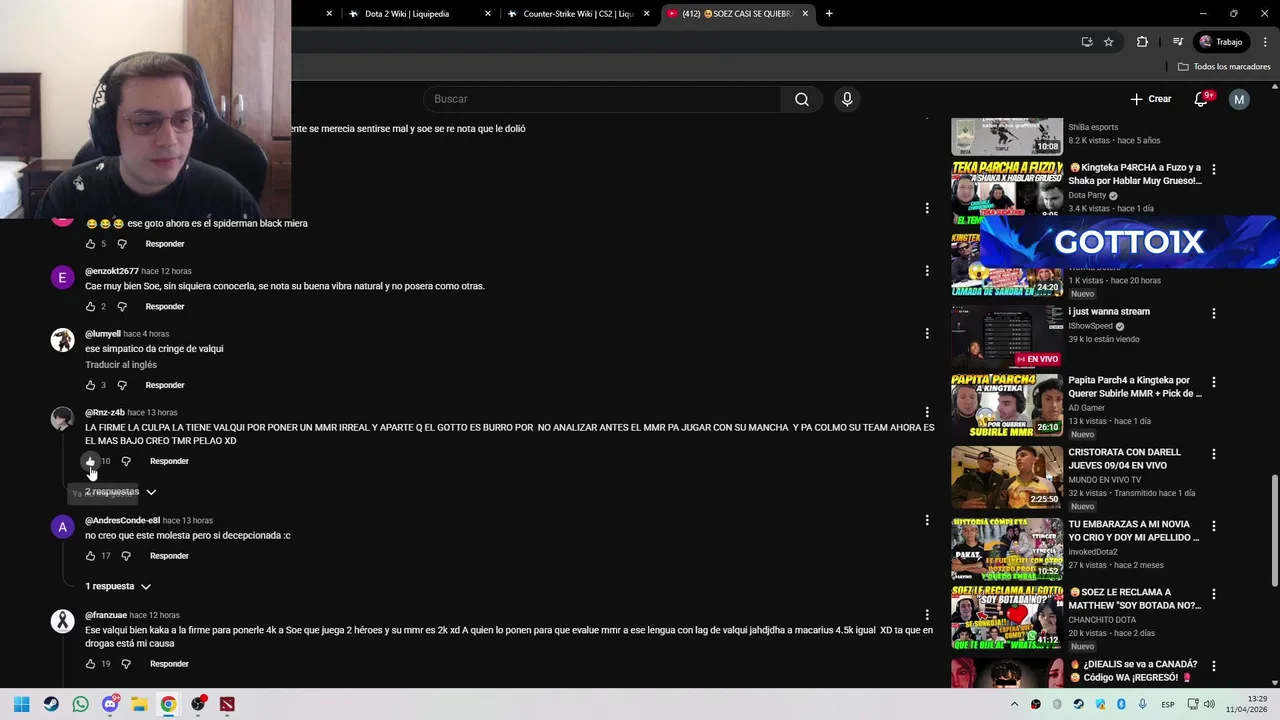Click the microphone icon in system tray
This screenshot has width=1280, height=720.
point(1142,704)
